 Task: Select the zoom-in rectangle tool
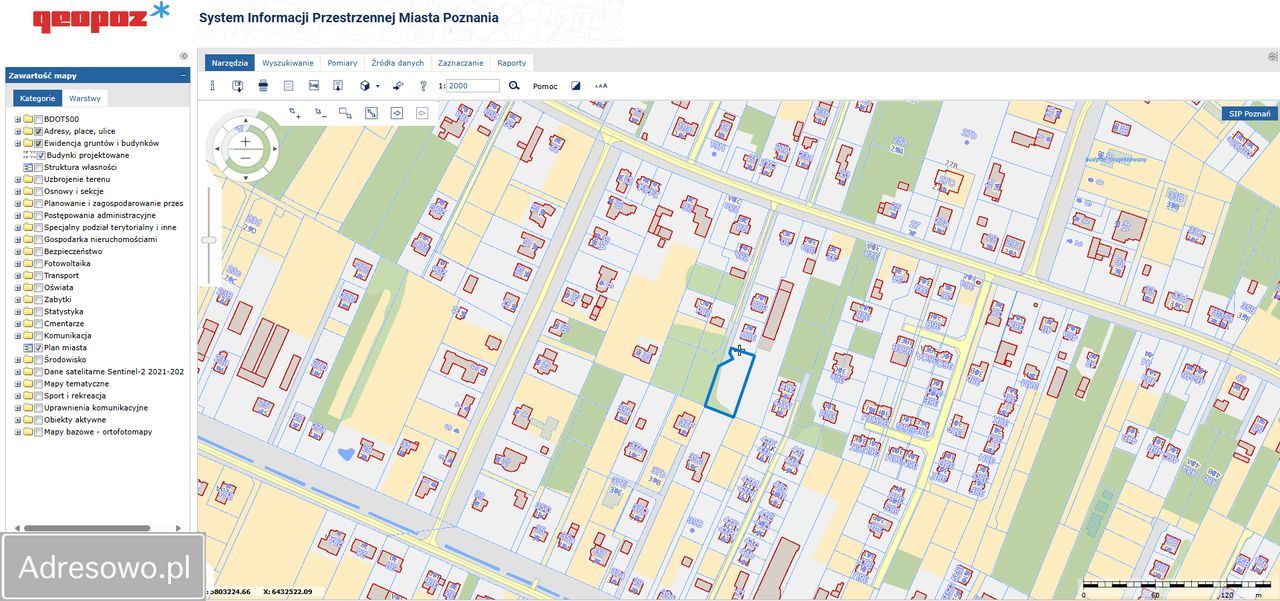pos(295,113)
